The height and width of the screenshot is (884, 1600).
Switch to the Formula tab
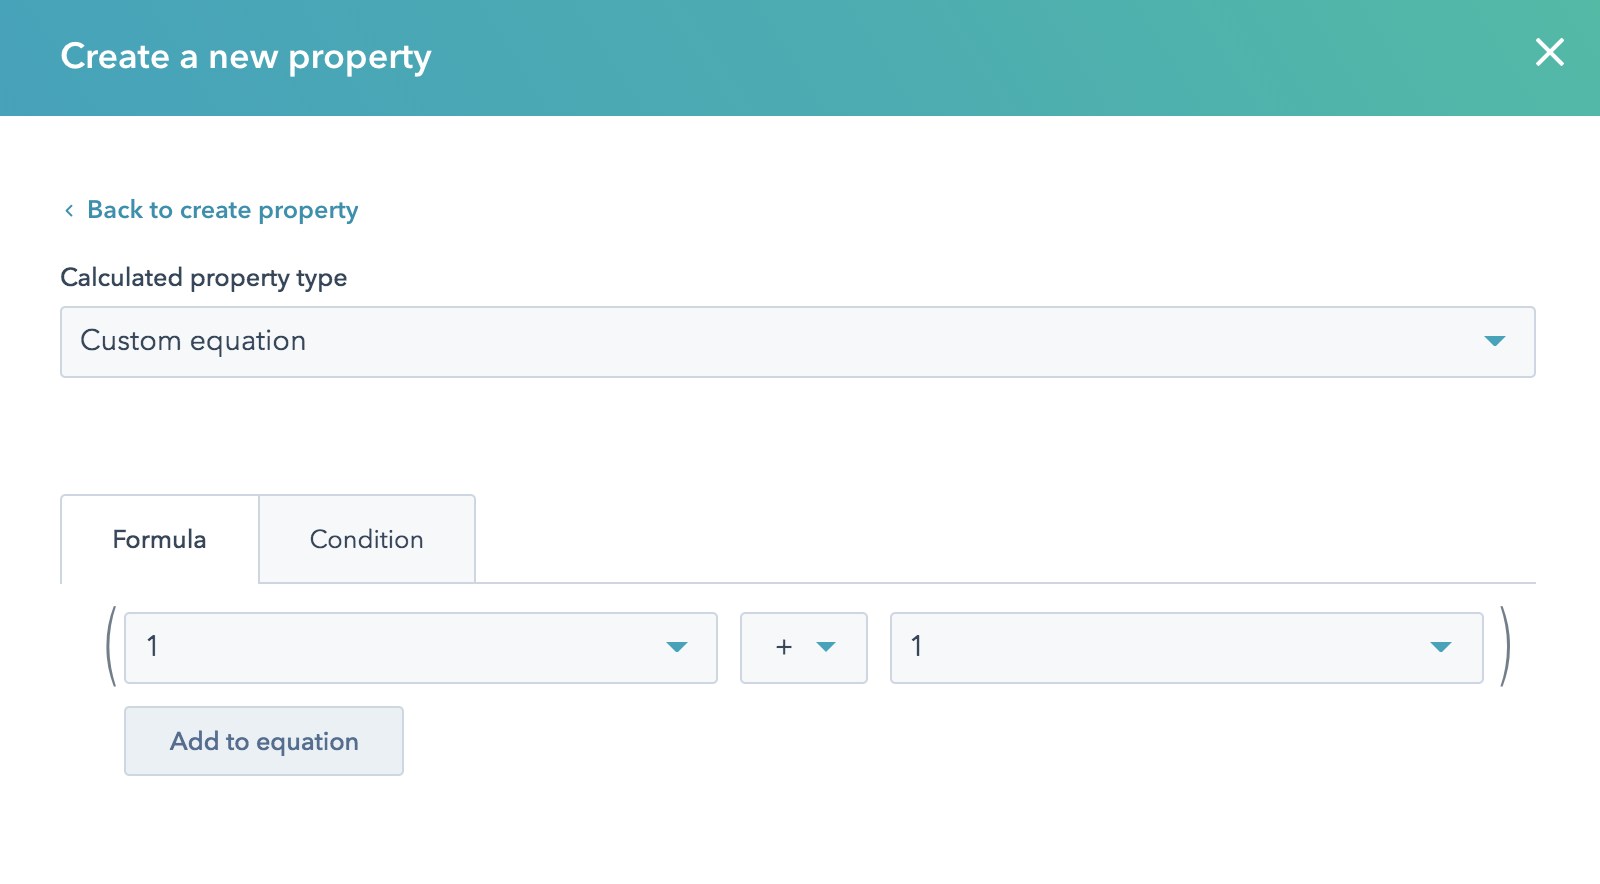pyautogui.click(x=160, y=540)
